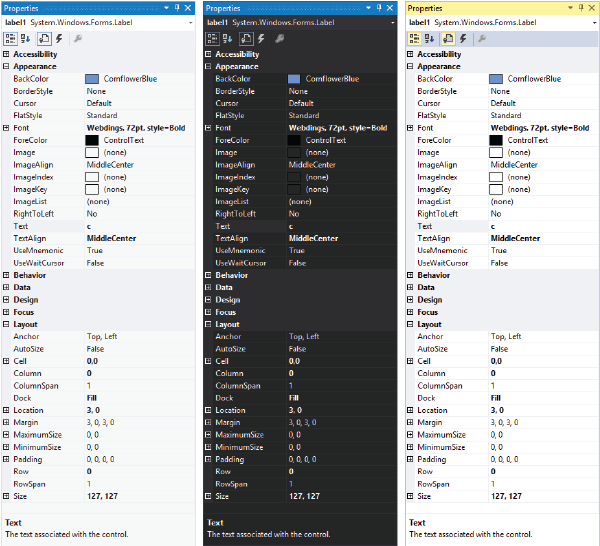Click wrench Property Pages icon in left panel
The width and height of the screenshot is (600, 546).
[78, 39]
